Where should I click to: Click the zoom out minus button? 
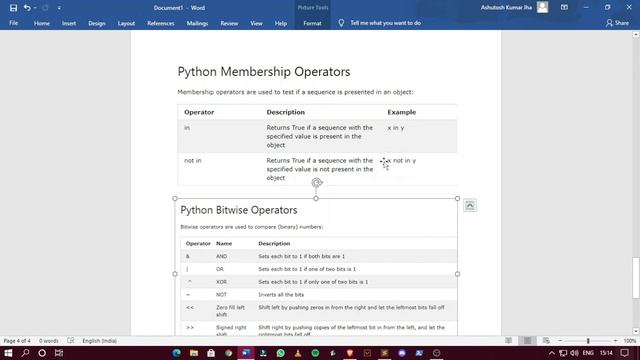coord(560,340)
